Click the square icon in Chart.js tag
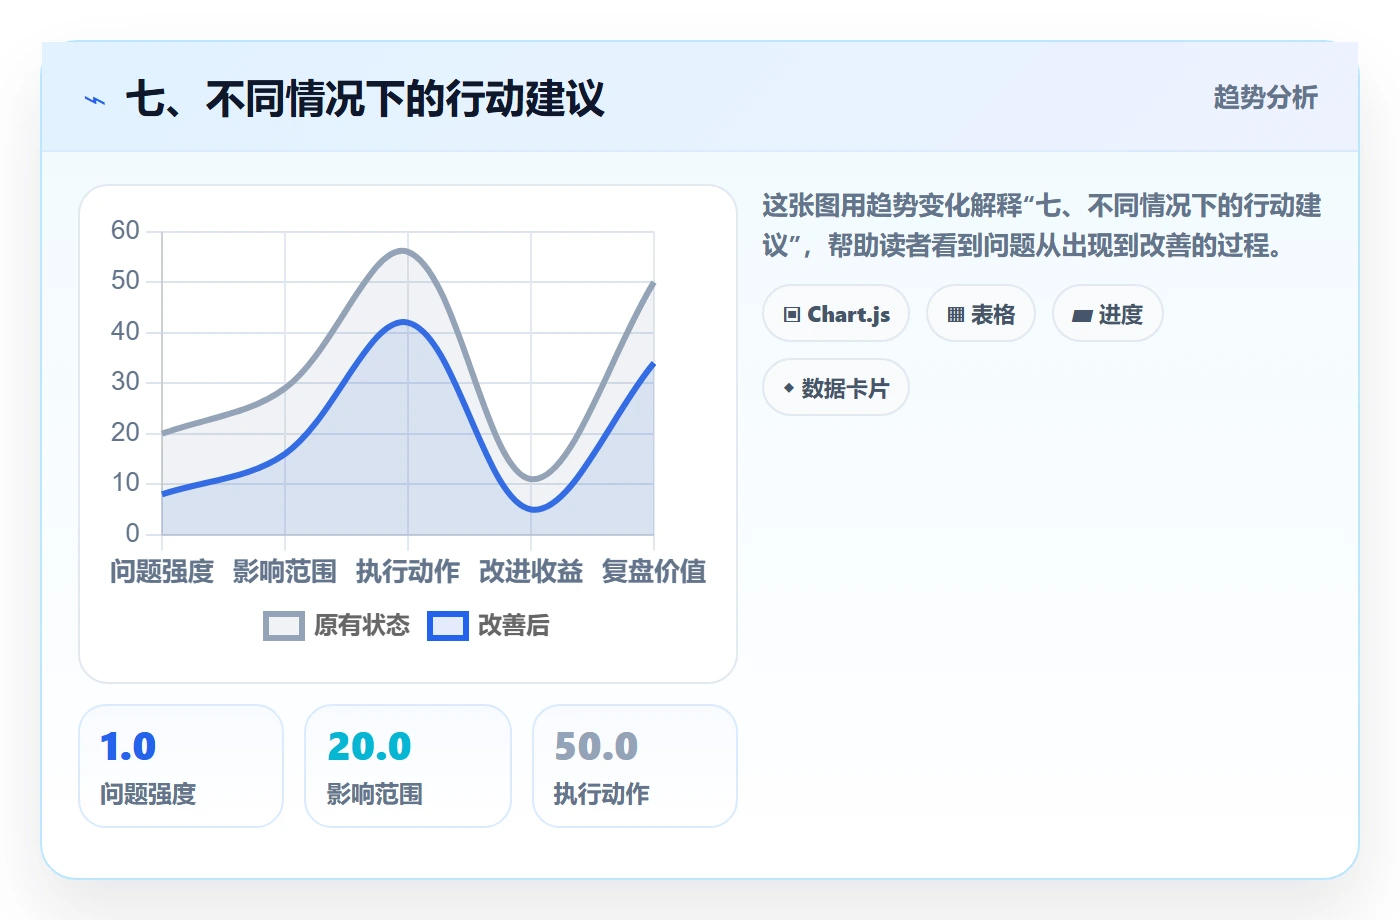Screen dimensions: 1400x920 792,315
